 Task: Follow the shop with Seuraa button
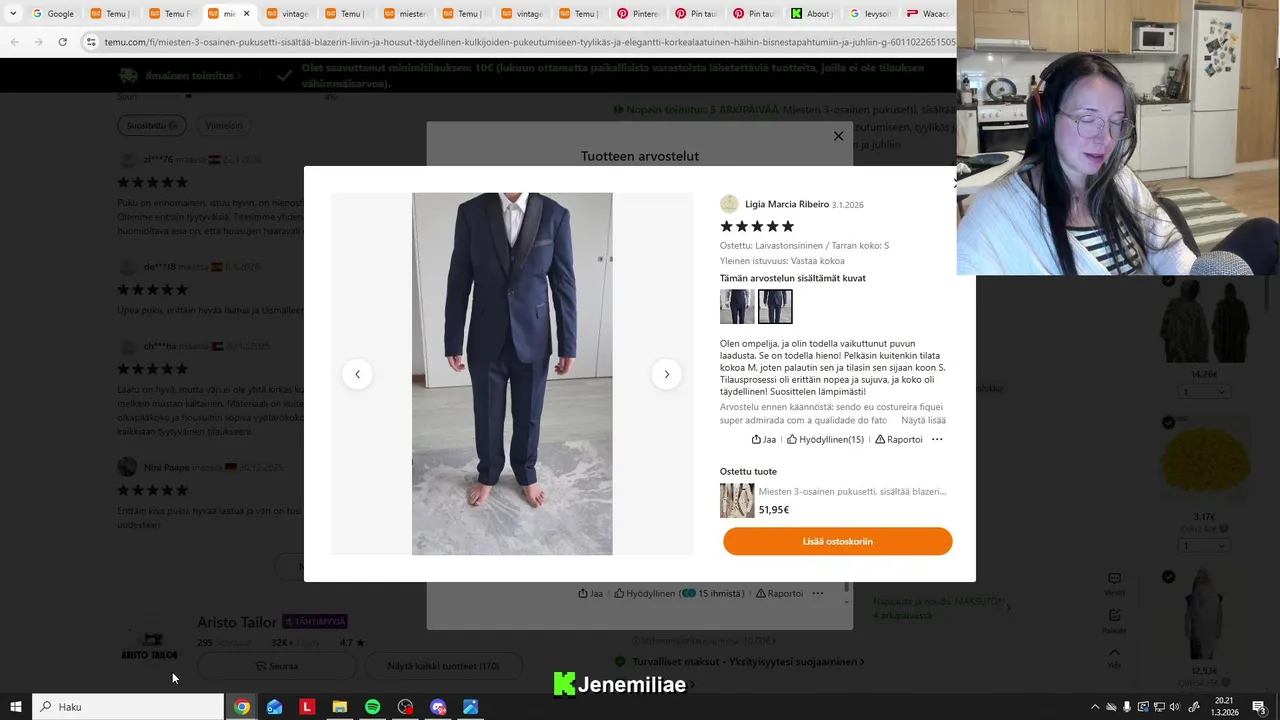point(277,666)
